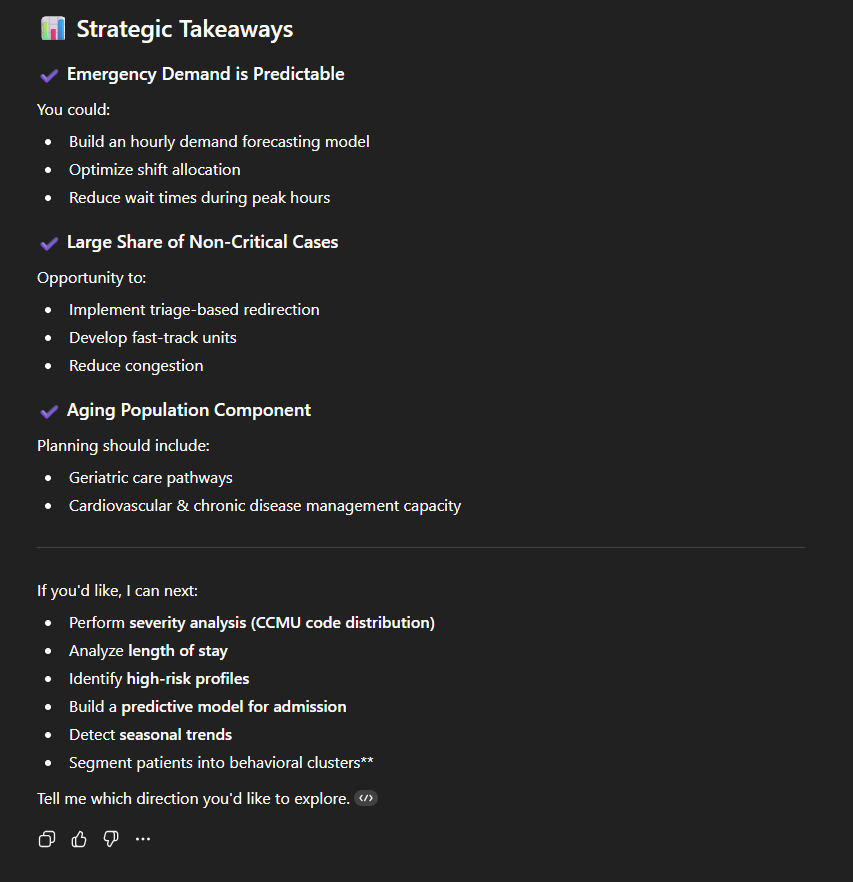Click the code badge after 'explore.'
Image resolution: width=853 pixels, height=882 pixels.
[366, 798]
